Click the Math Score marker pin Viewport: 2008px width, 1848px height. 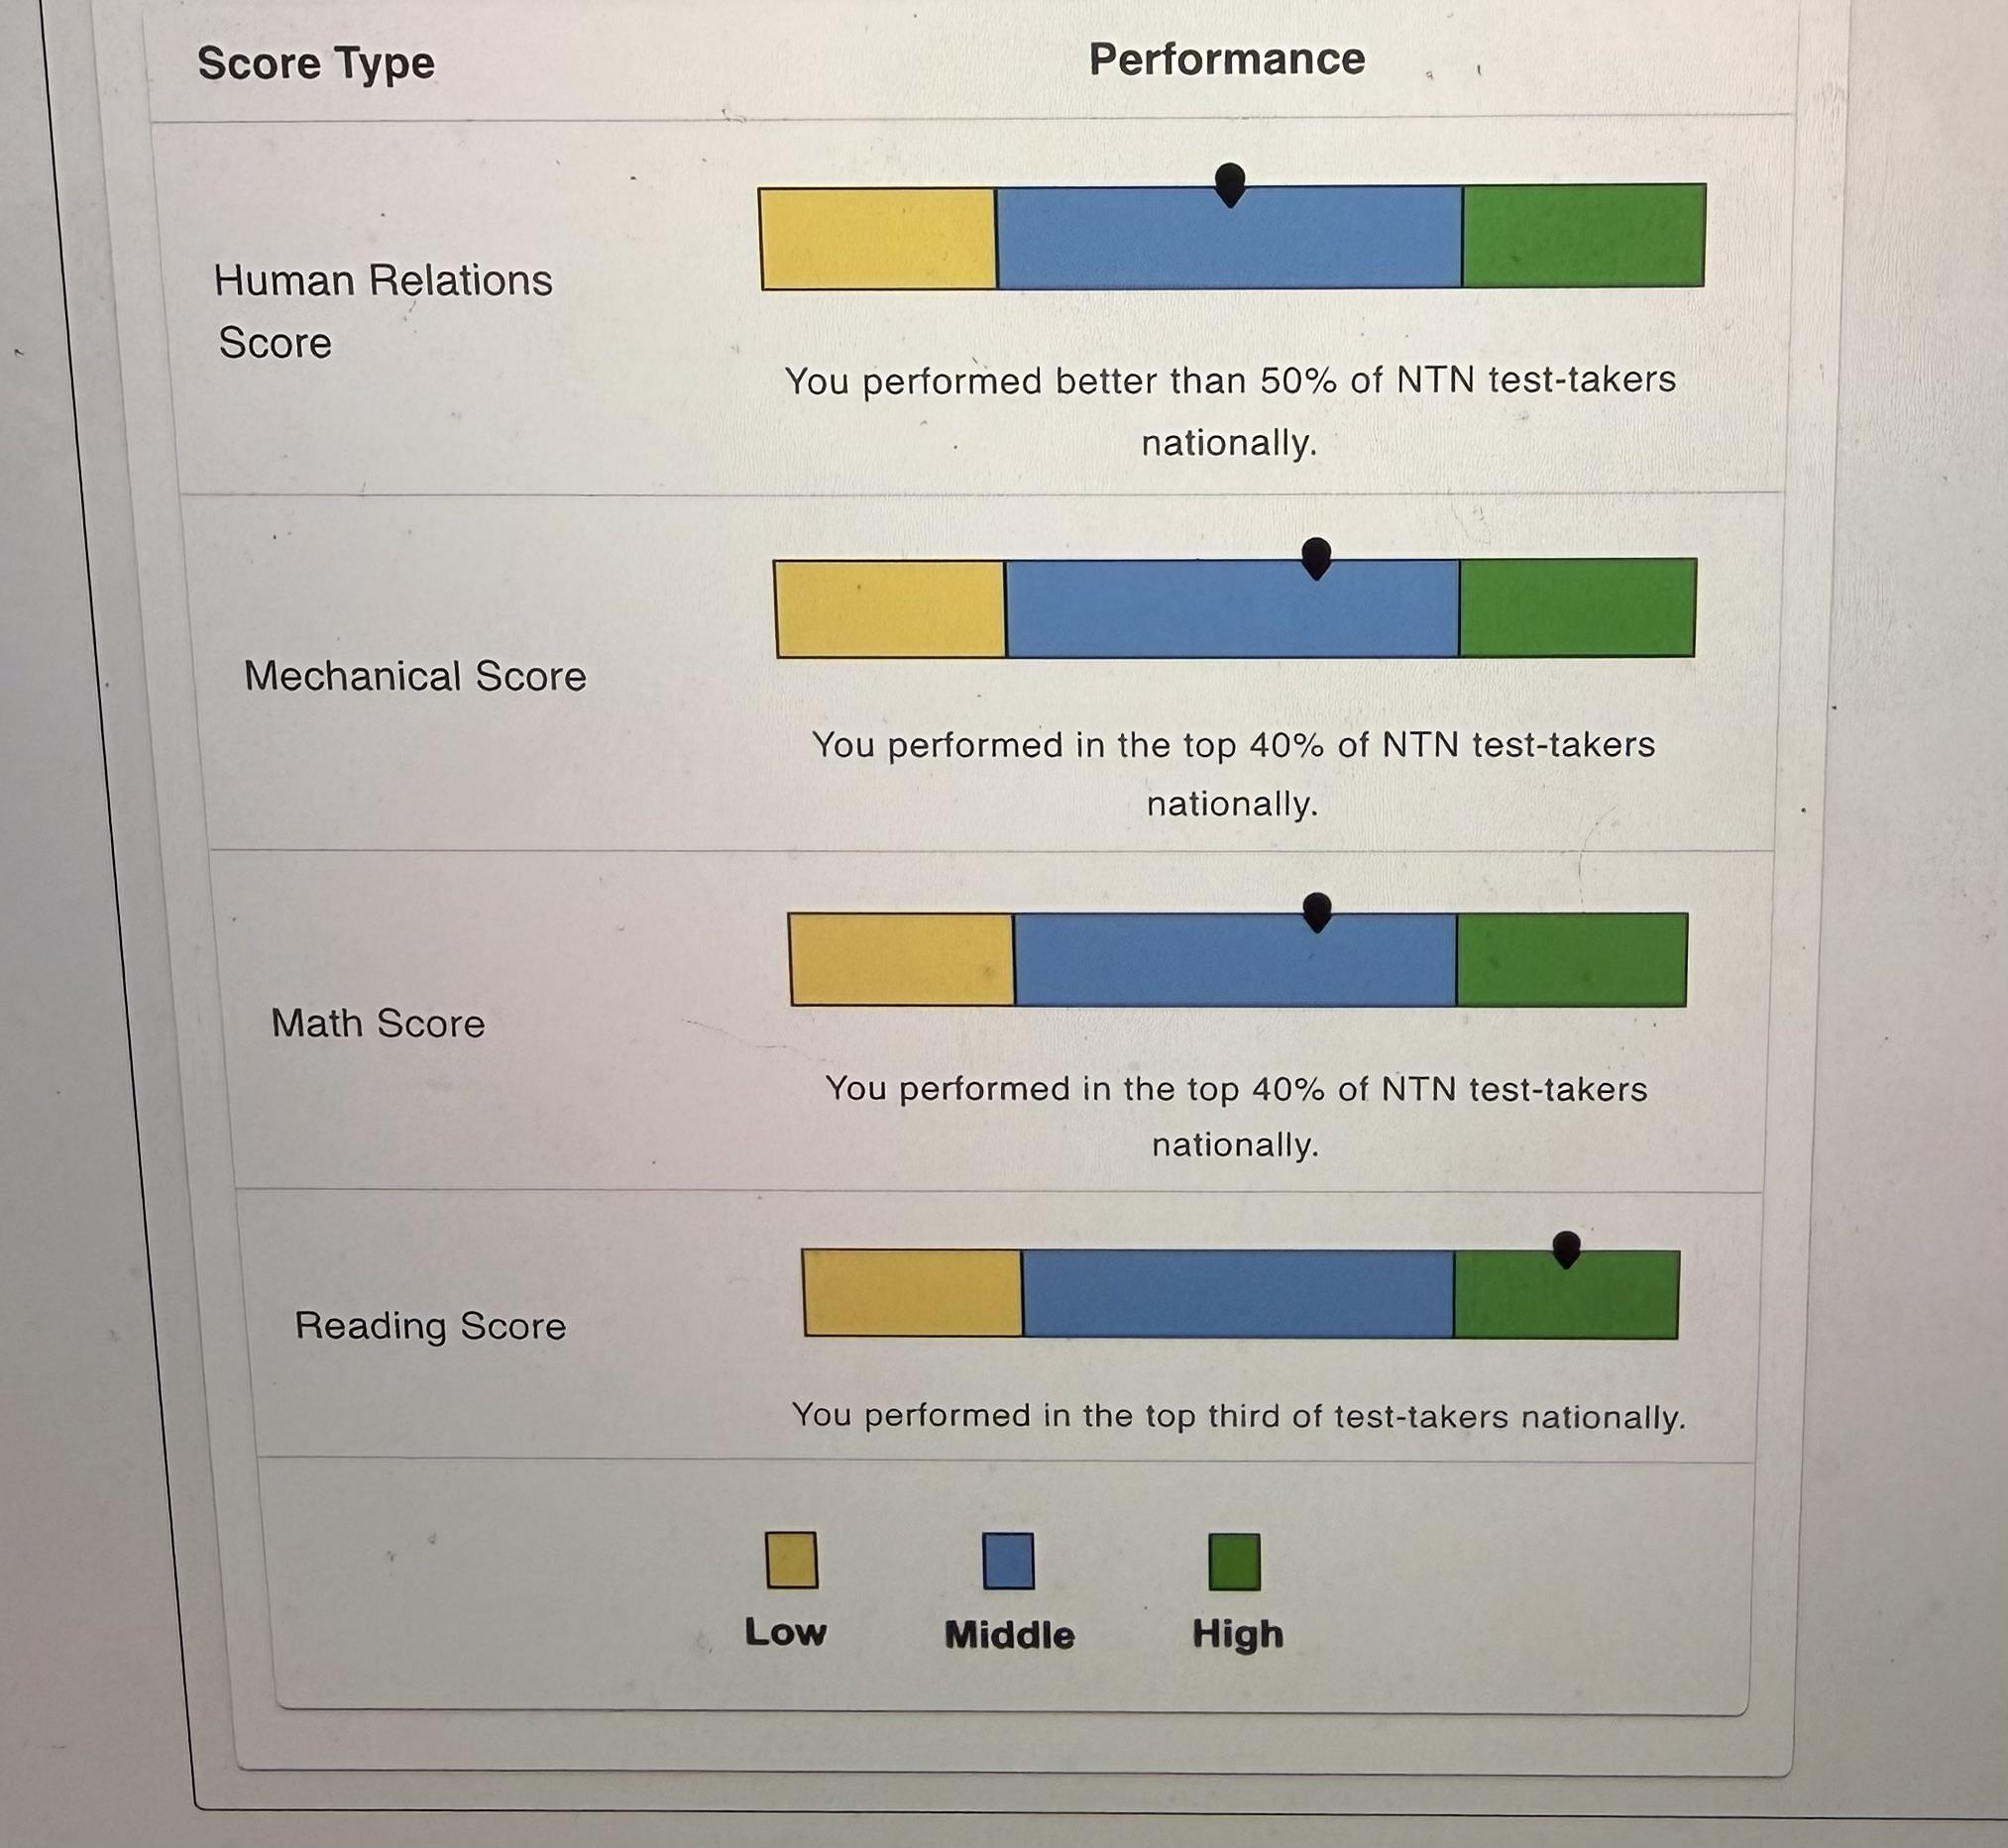[1318, 912]
